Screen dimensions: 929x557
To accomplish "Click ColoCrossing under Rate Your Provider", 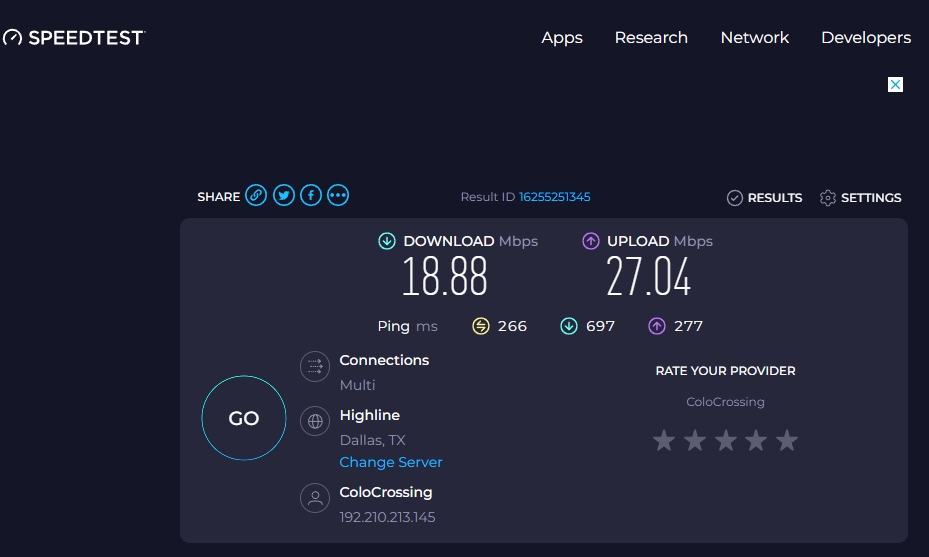I will tap(725, 402).
